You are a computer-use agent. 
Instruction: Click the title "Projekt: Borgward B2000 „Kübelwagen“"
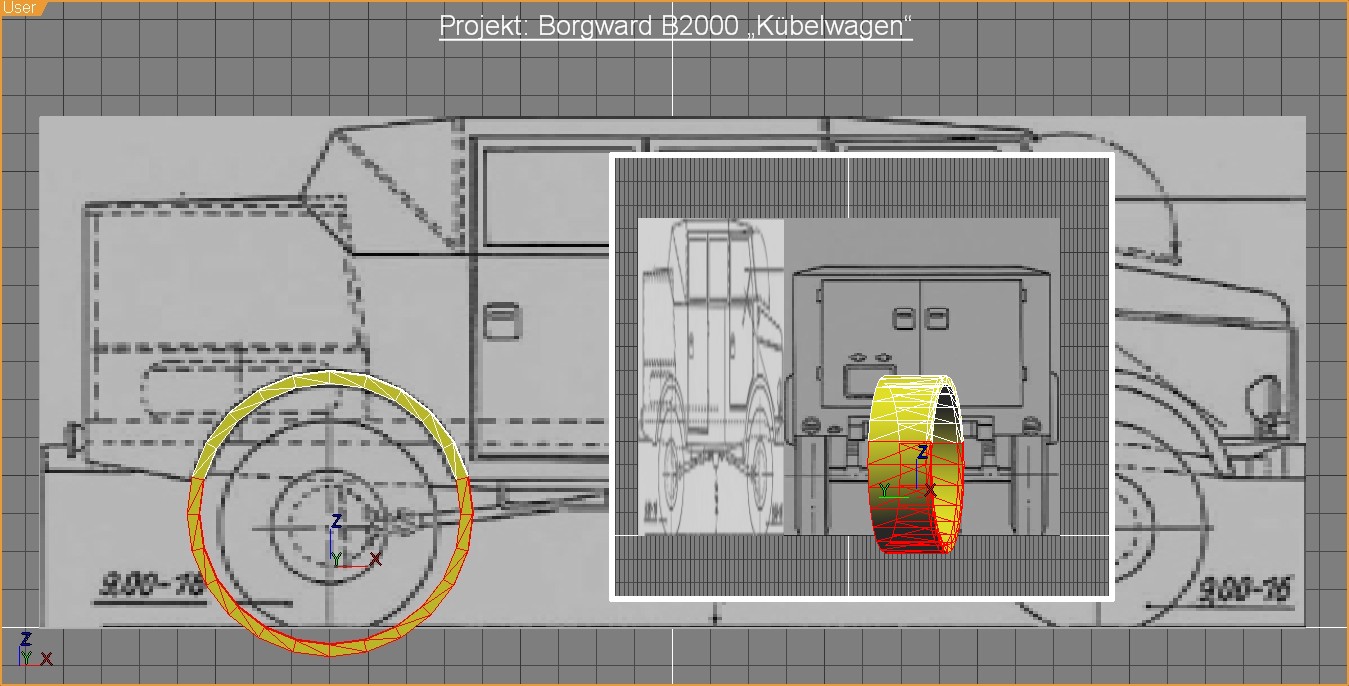675,26
